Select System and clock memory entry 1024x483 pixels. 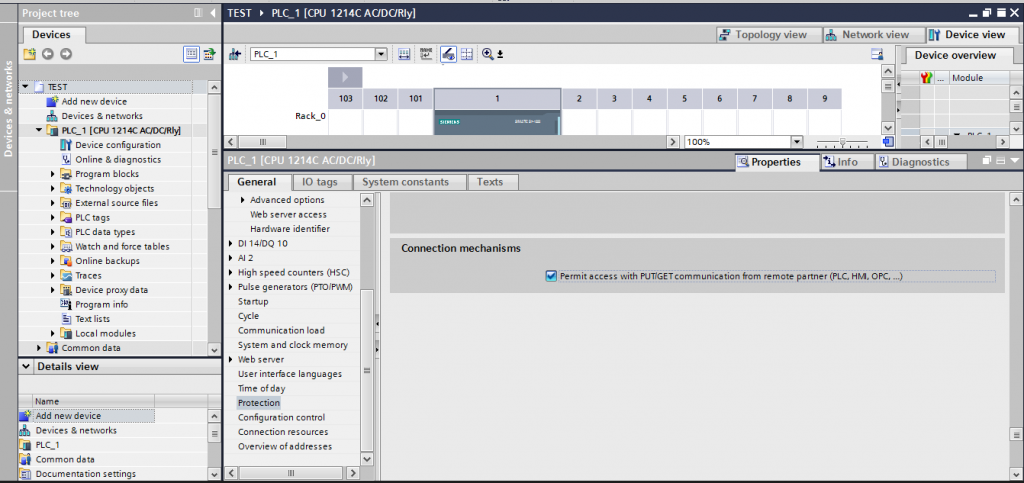pos(293,345)
